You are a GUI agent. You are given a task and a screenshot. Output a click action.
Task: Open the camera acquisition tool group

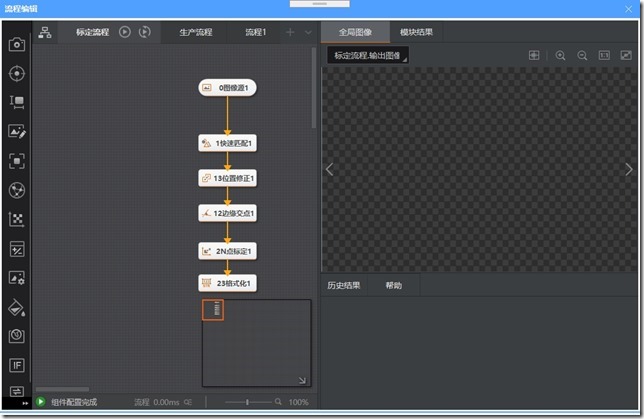[17, 44]
